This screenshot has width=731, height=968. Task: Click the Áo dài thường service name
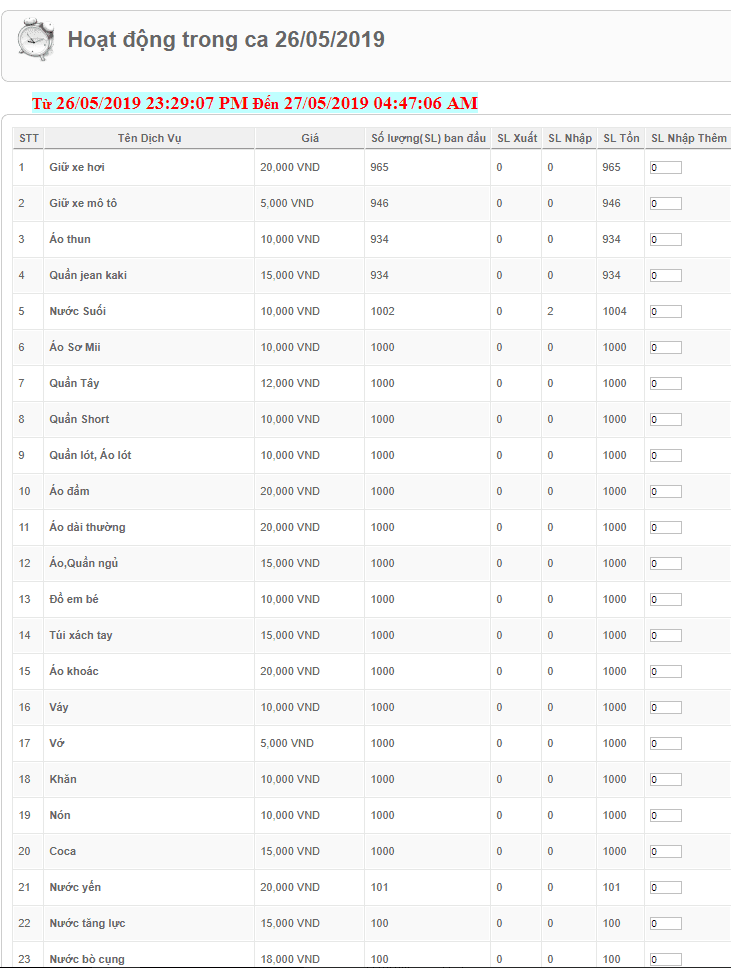coord(87,527)
